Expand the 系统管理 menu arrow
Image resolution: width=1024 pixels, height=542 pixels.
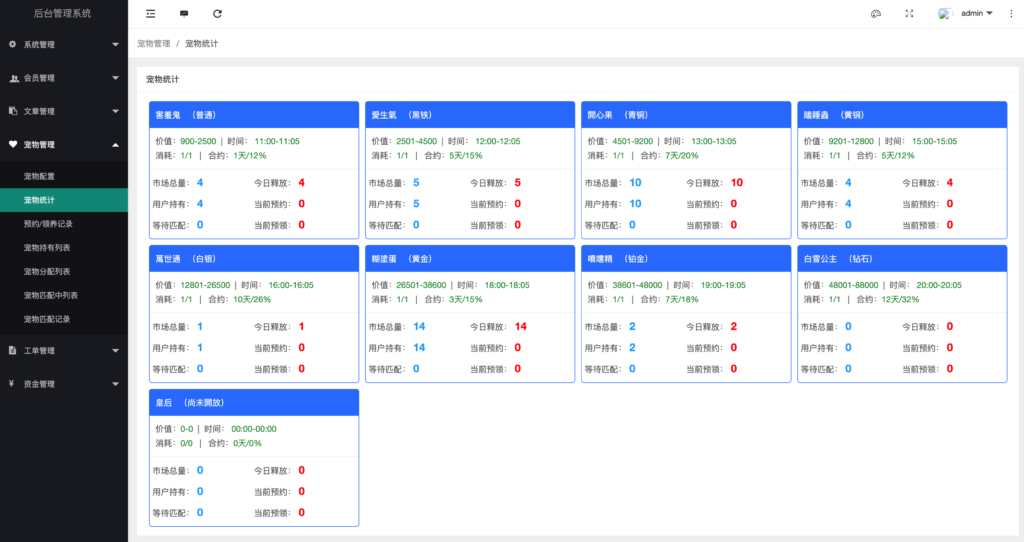(x=116, y=44)
